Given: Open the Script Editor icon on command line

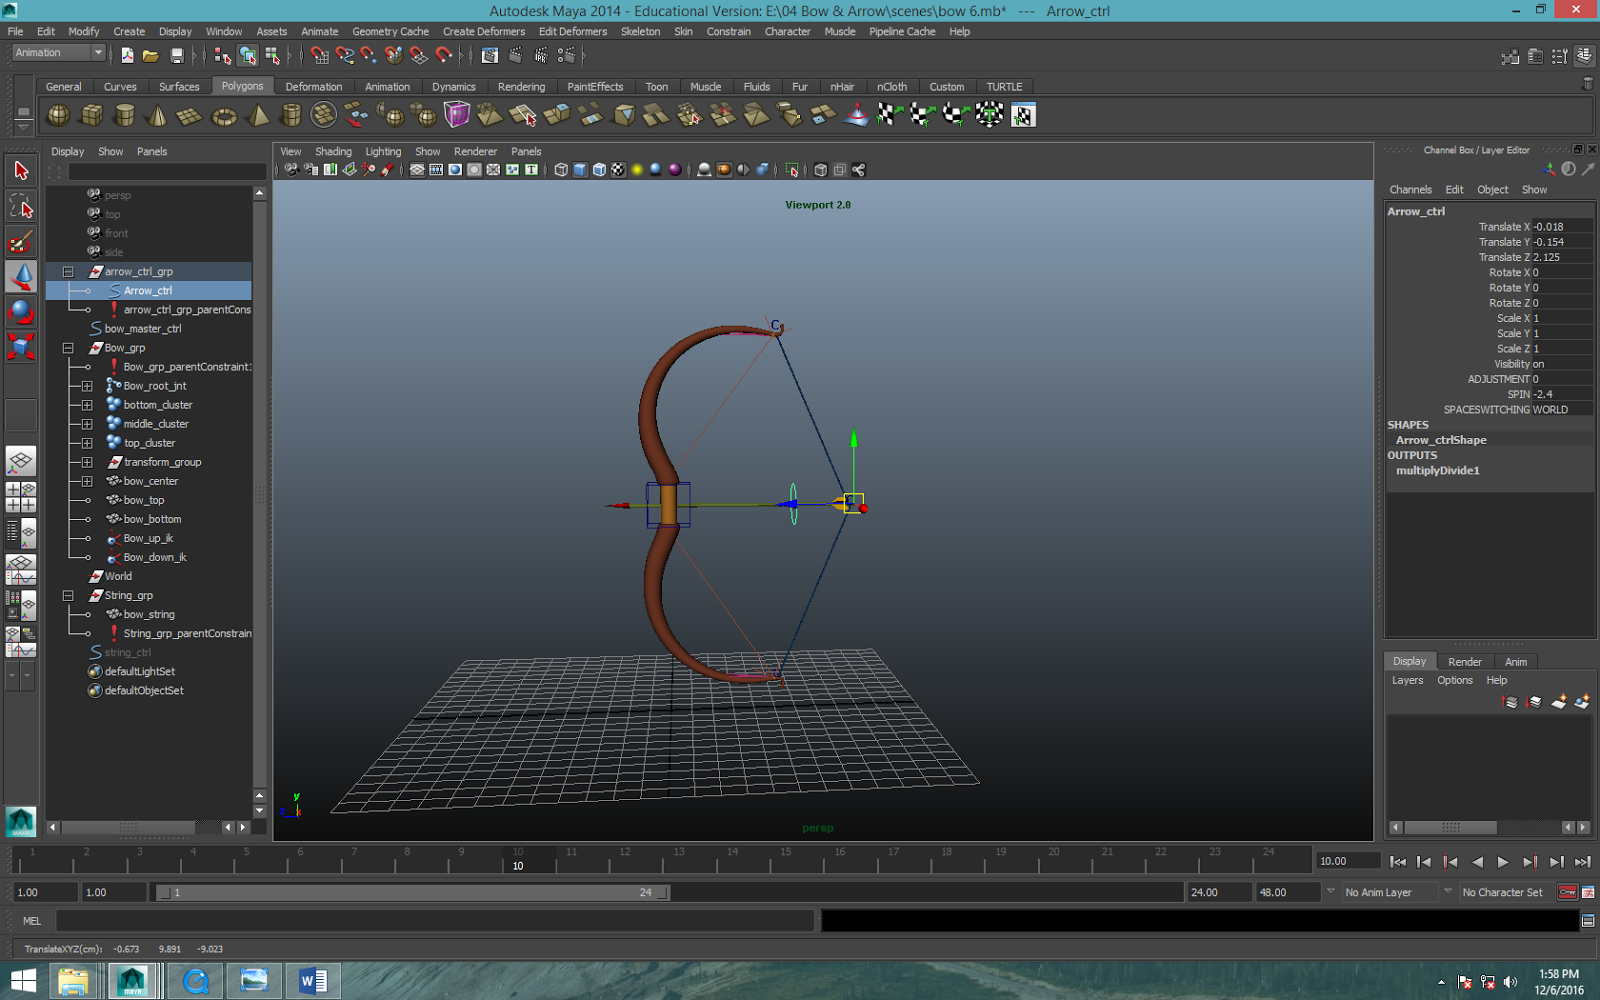Looking at the screenshot, I should pos(1588,921).
